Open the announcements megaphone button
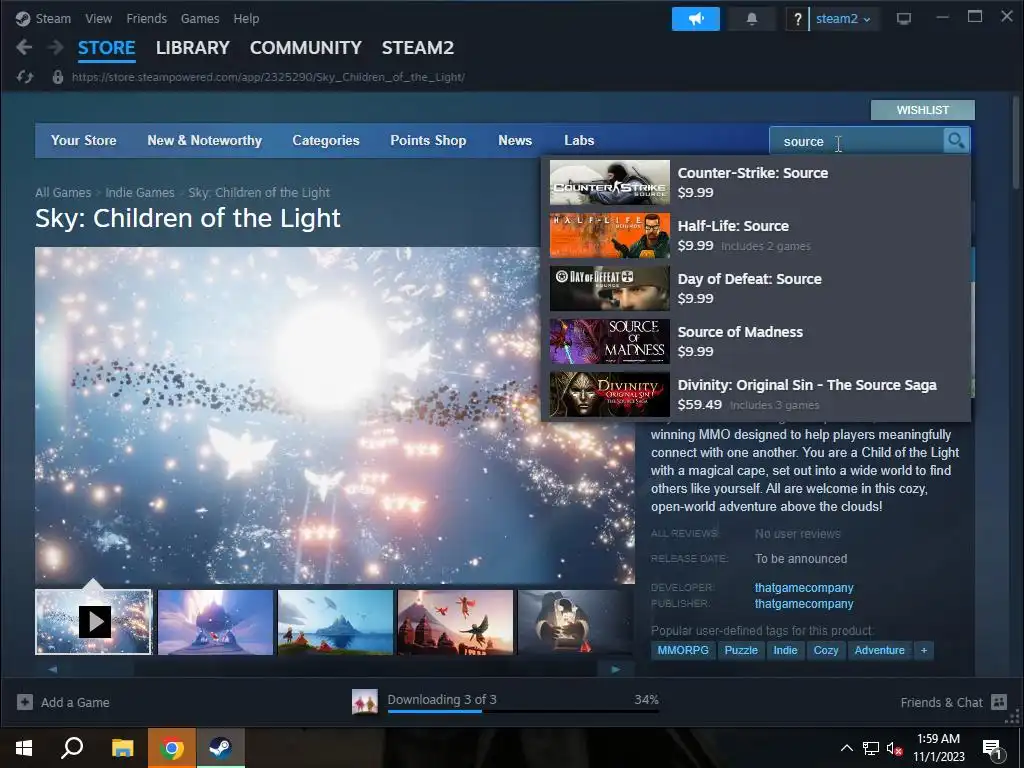Viewport: 1024px width, 768px height. tap(696, 19)
